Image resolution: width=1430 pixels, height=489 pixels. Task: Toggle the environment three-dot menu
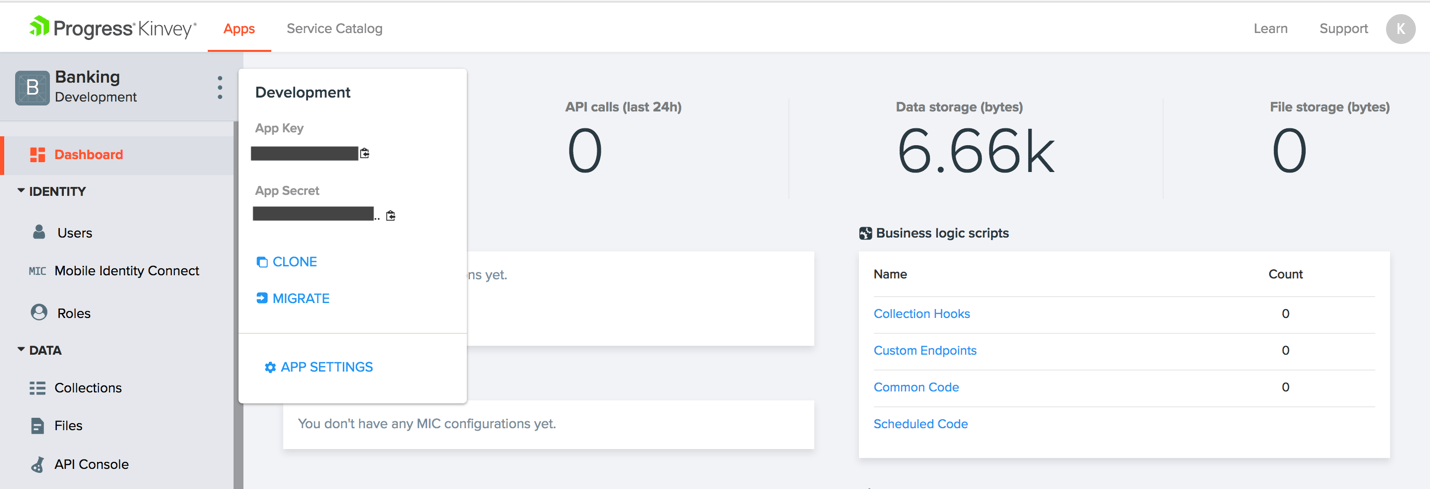[220, 88]
